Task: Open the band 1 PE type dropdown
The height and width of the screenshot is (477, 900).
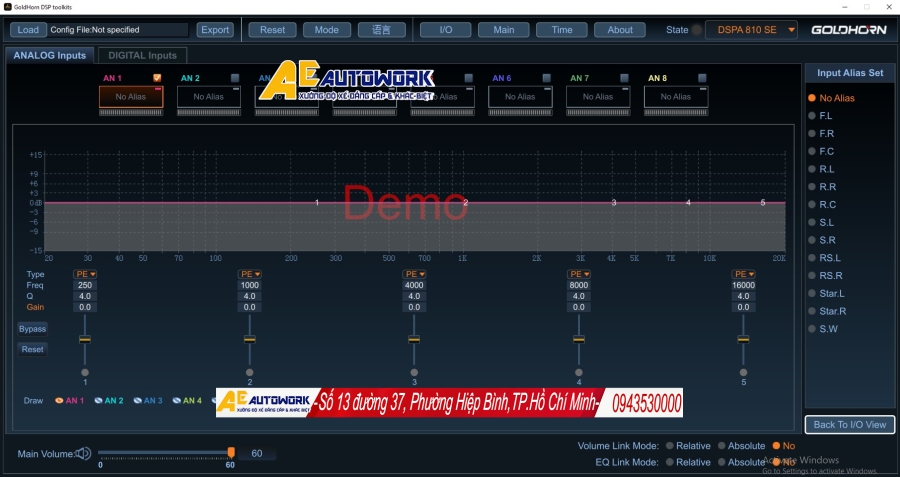Action: tap(85, 274)
